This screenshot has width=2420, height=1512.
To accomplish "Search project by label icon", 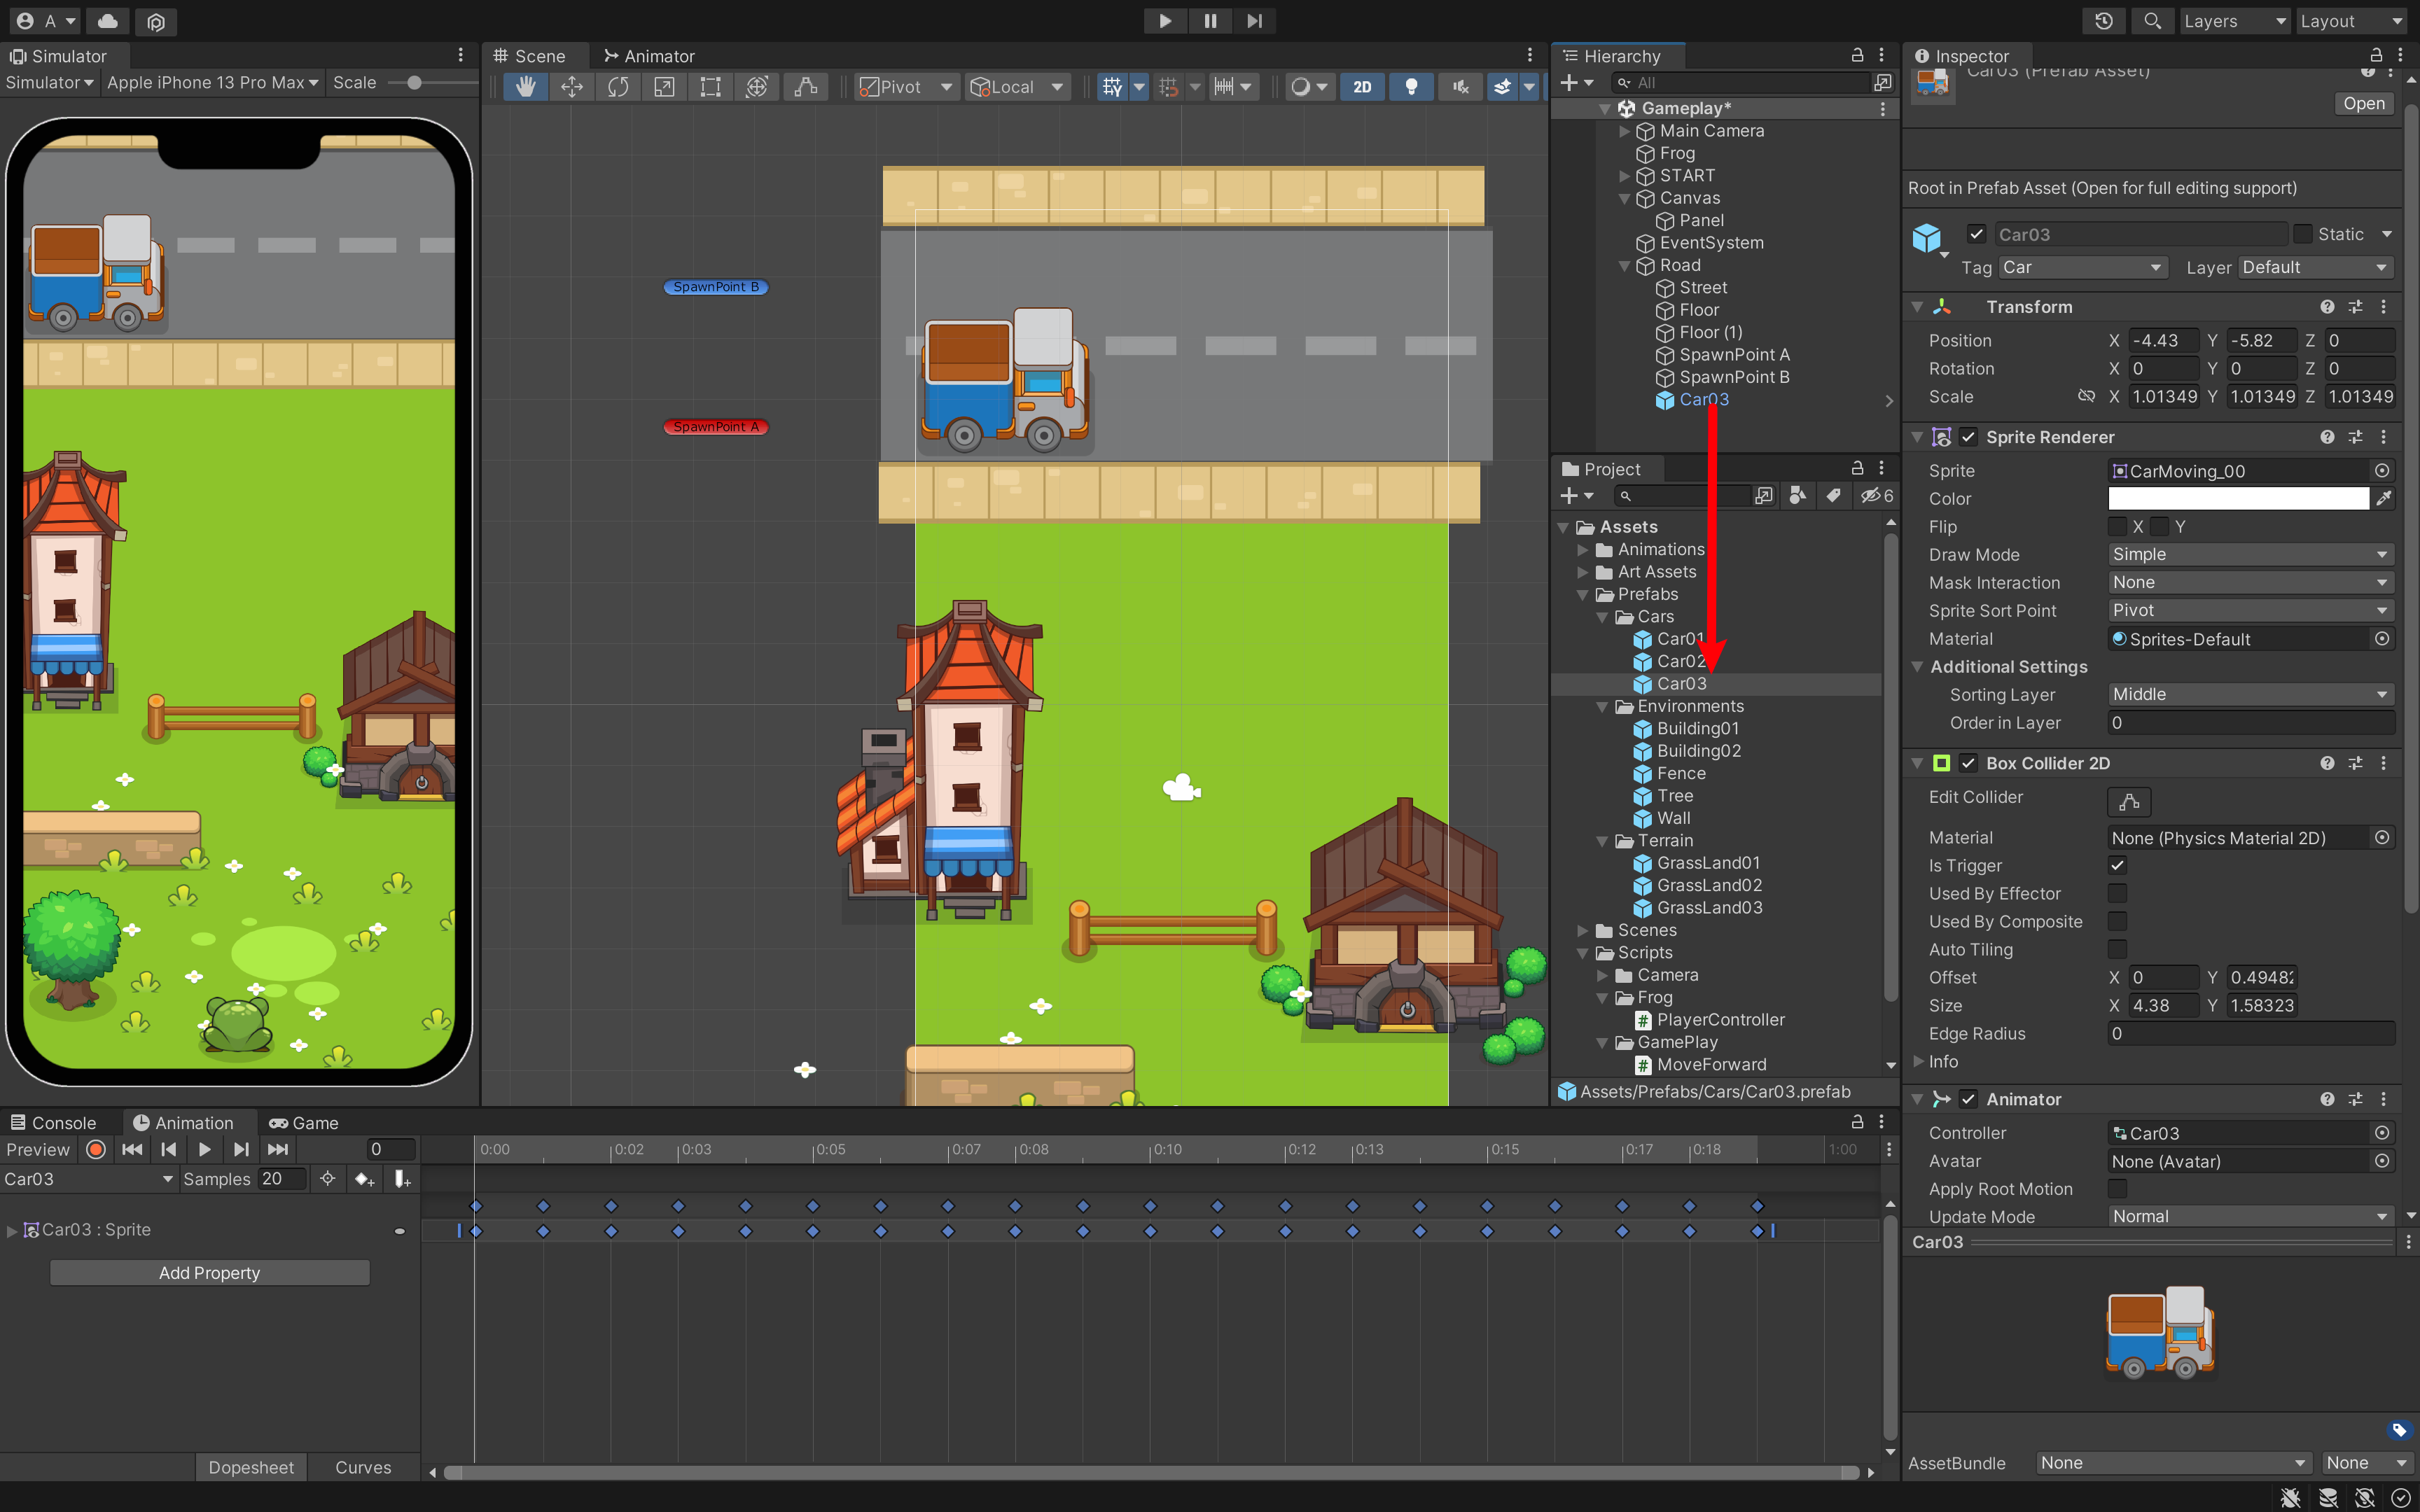I will 1833,495.
